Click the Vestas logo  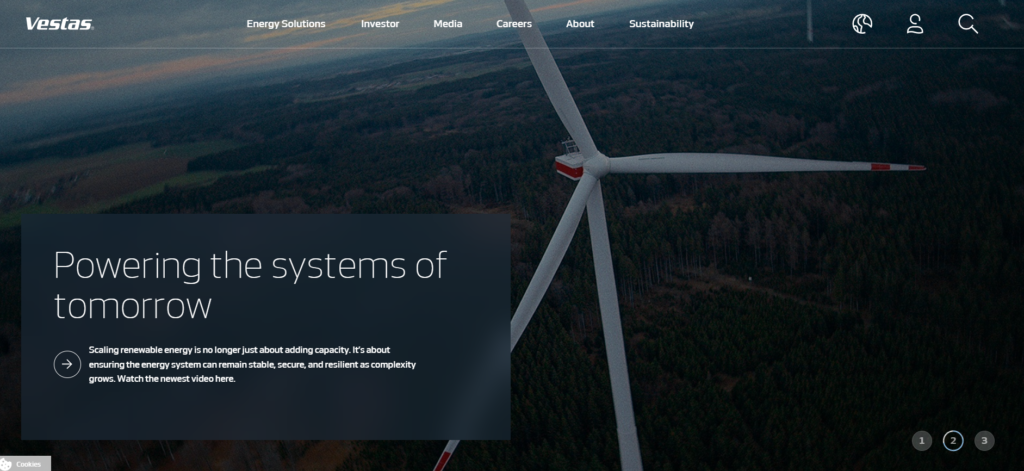(x=59, y=24)
